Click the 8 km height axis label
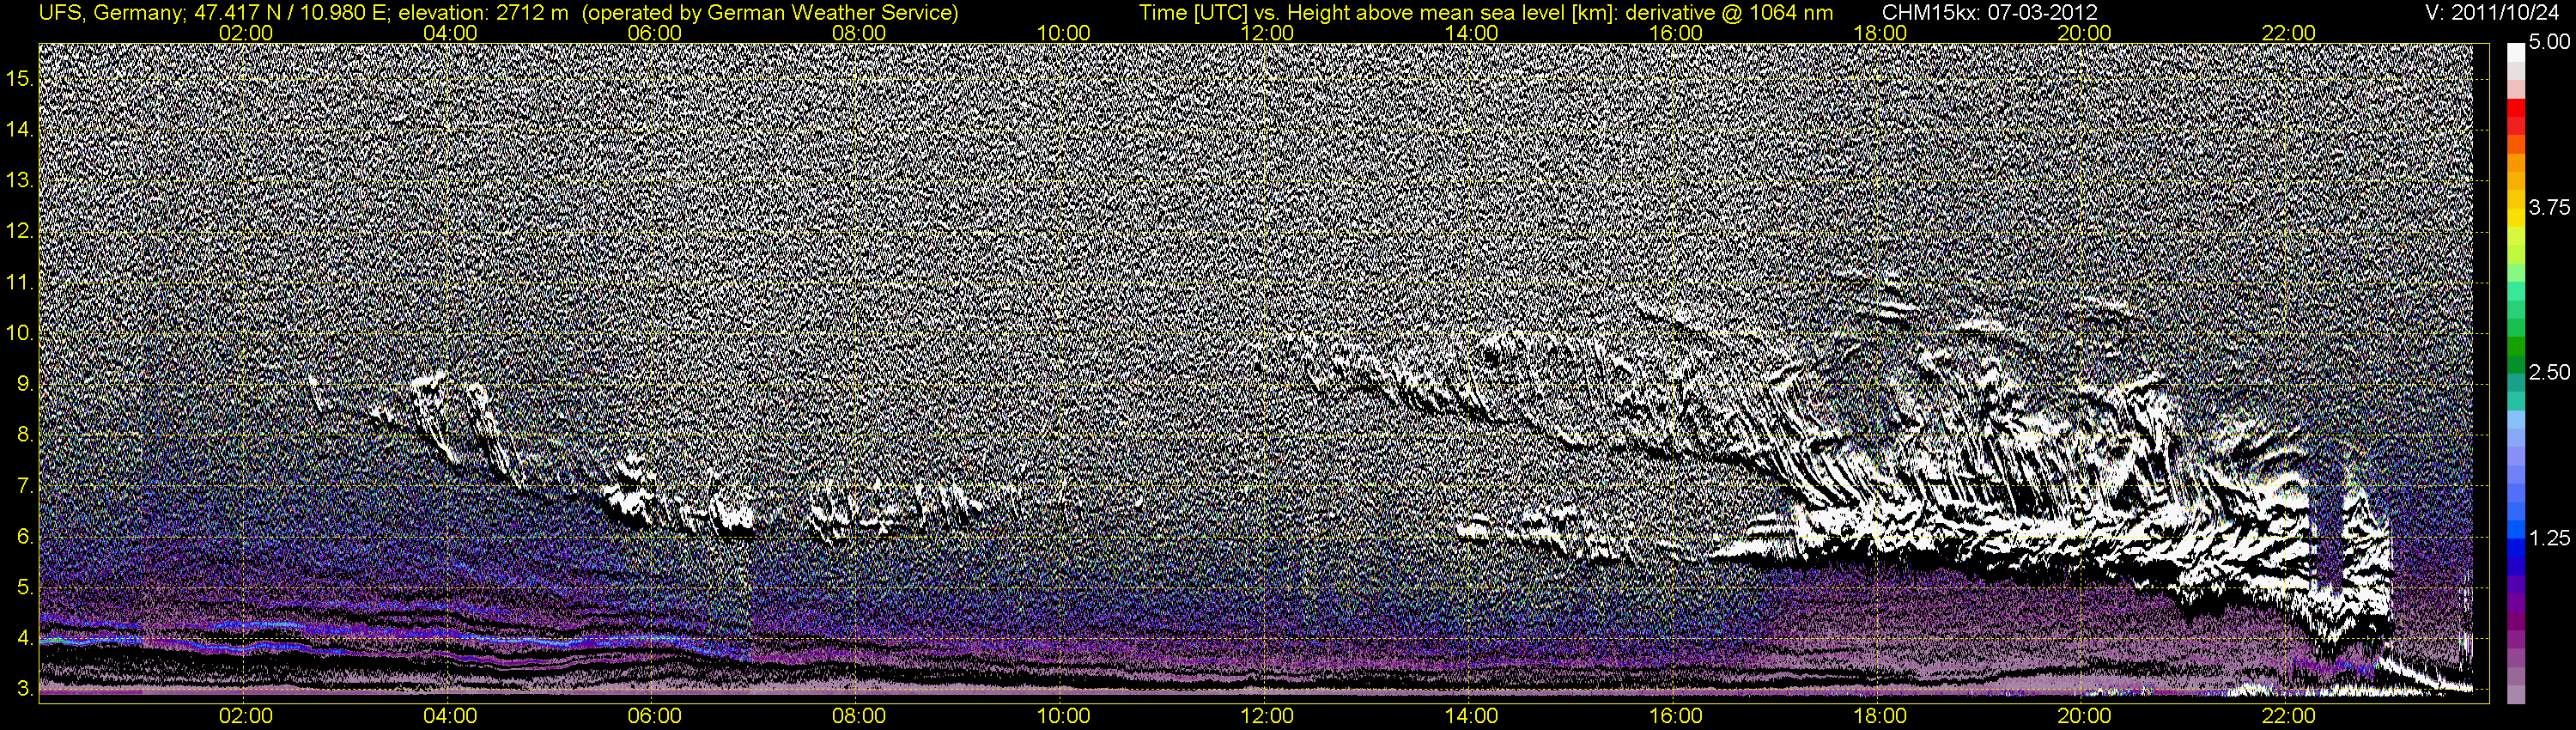 point(25,435)
